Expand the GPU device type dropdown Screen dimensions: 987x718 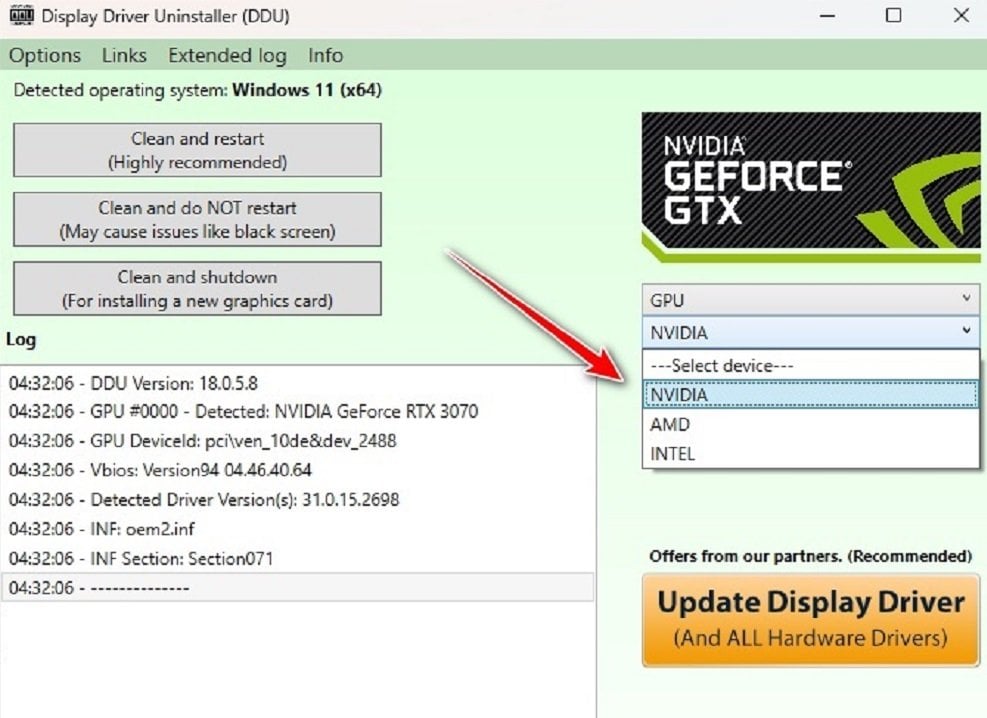[811, 300]
